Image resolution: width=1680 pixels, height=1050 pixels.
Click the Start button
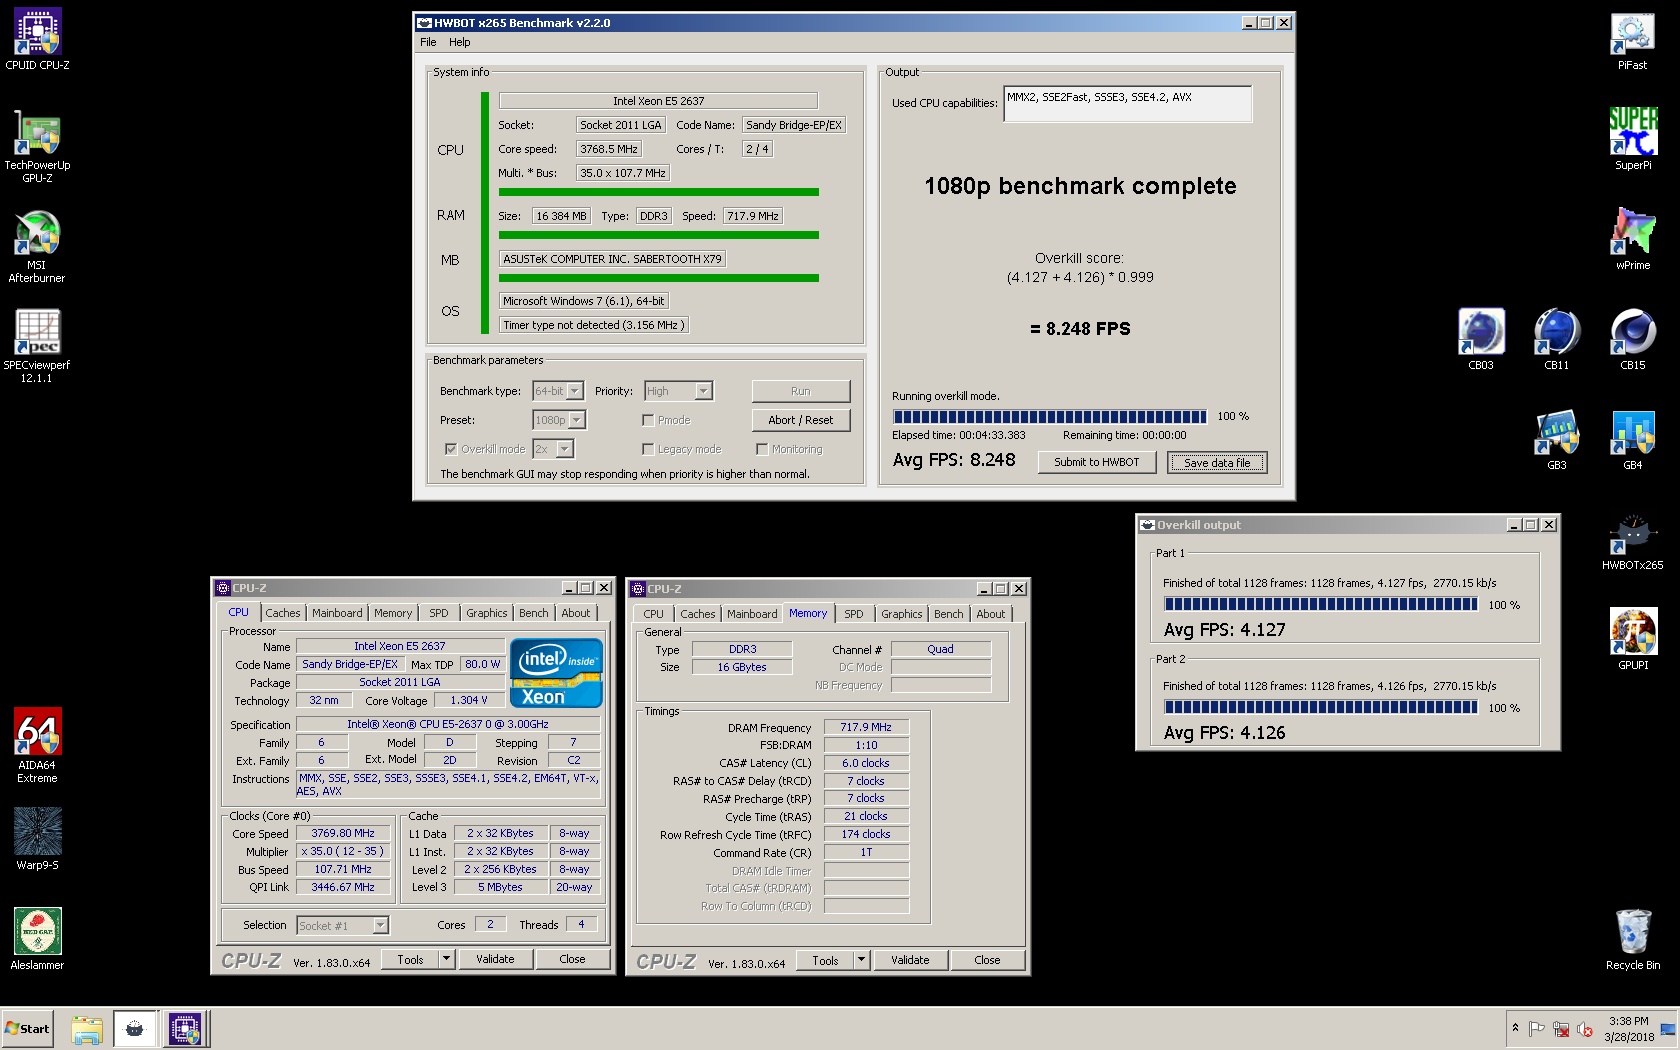tap(28, 1029)
